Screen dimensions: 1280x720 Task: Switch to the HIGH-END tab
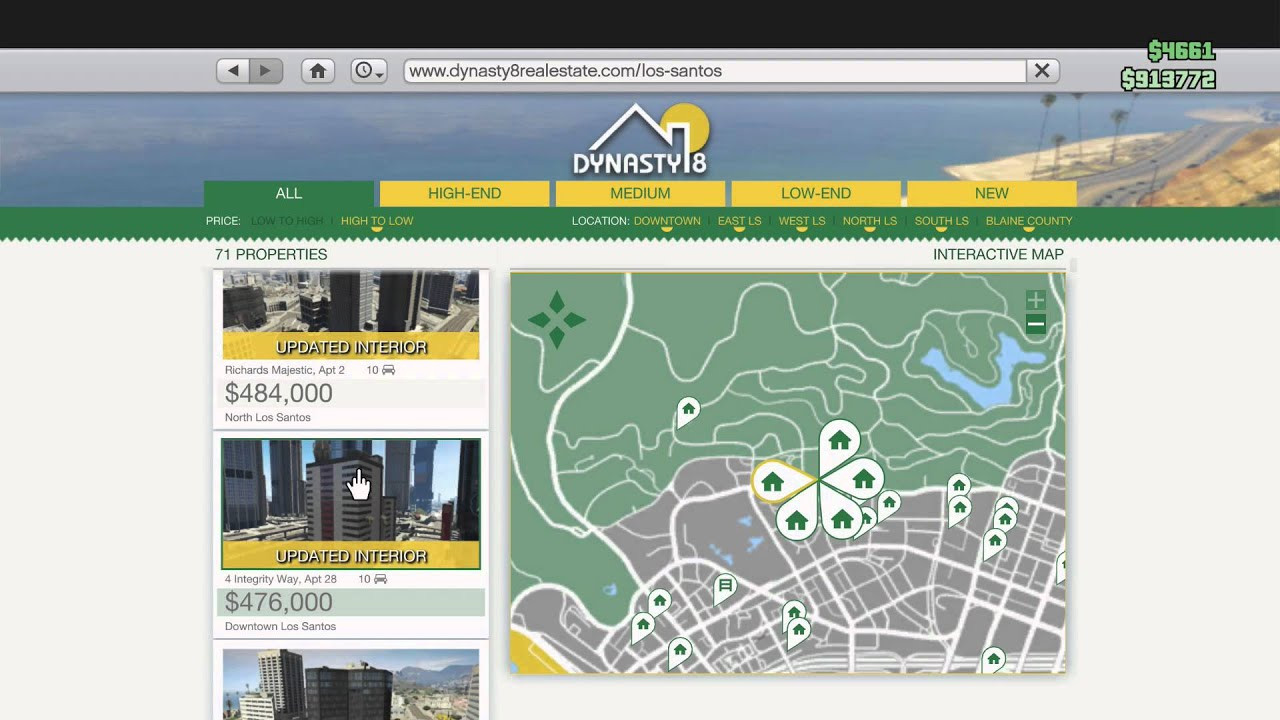465,194
